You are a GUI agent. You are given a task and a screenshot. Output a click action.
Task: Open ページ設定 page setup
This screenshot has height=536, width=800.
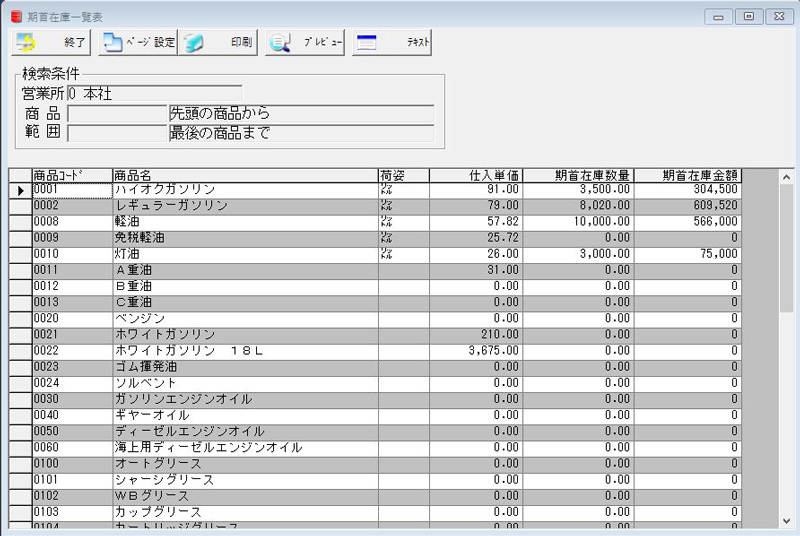[x=138, y=43]
